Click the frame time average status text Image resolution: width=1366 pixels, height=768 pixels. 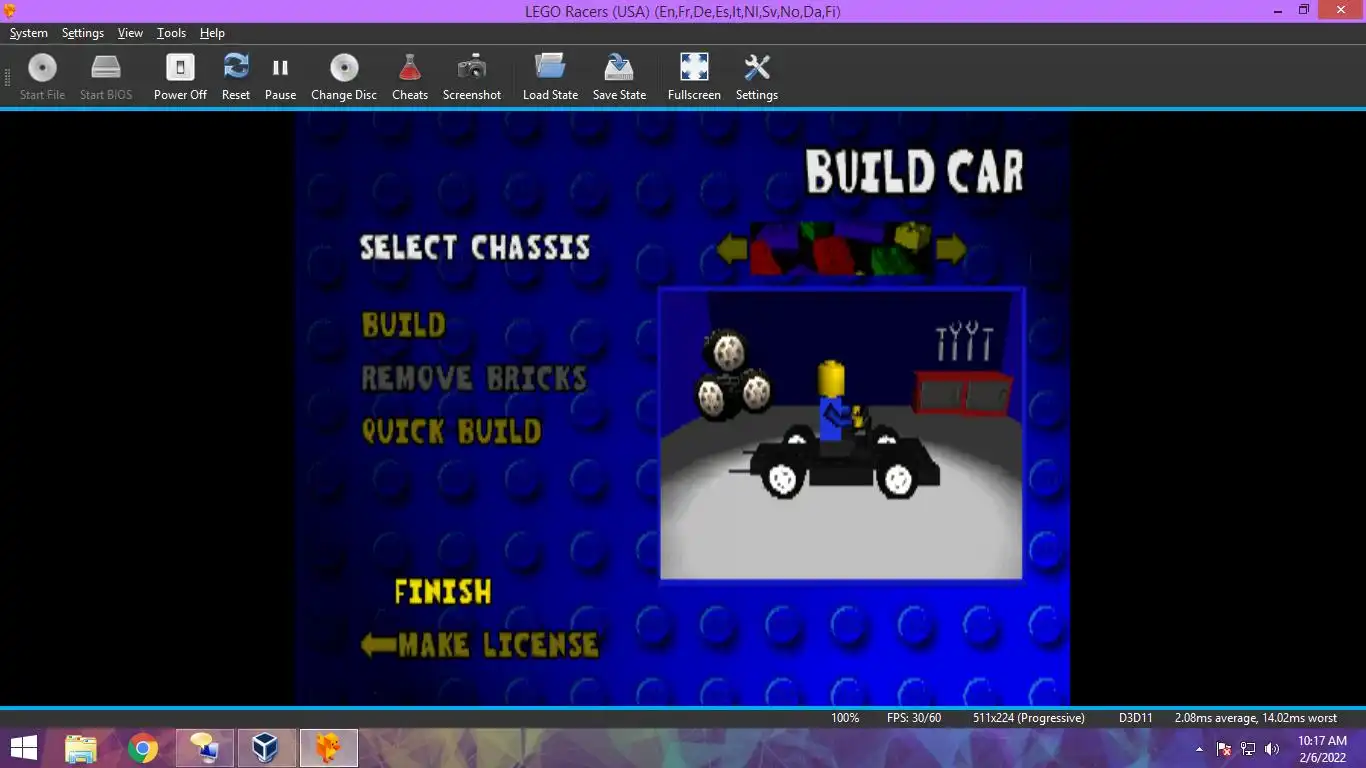click(1255, 718)
